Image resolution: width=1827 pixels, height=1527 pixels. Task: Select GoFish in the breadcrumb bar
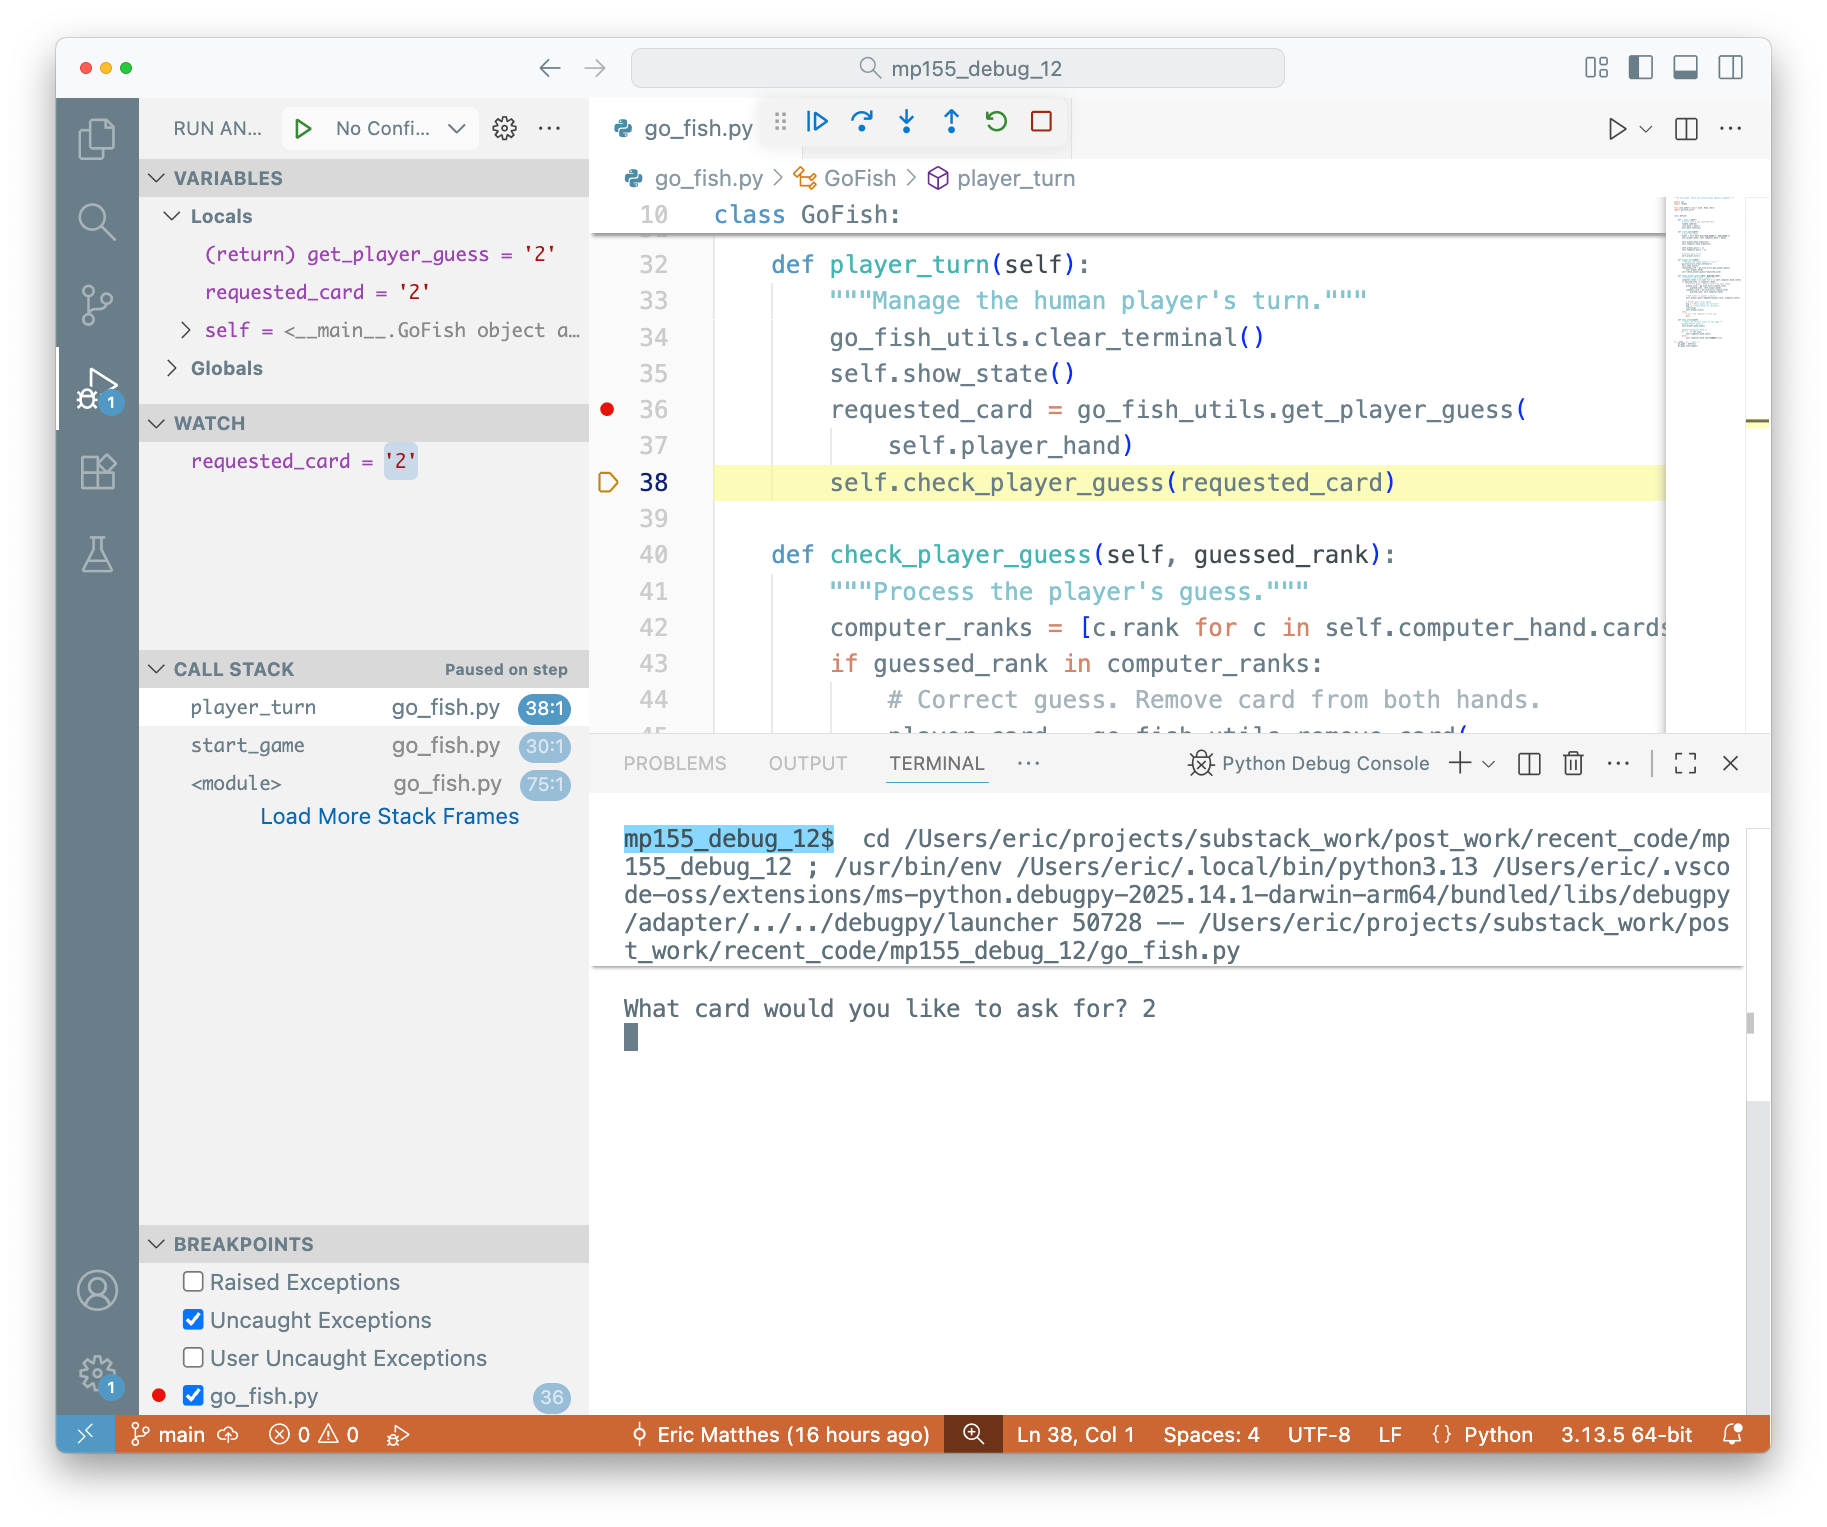tap(857, 178)
